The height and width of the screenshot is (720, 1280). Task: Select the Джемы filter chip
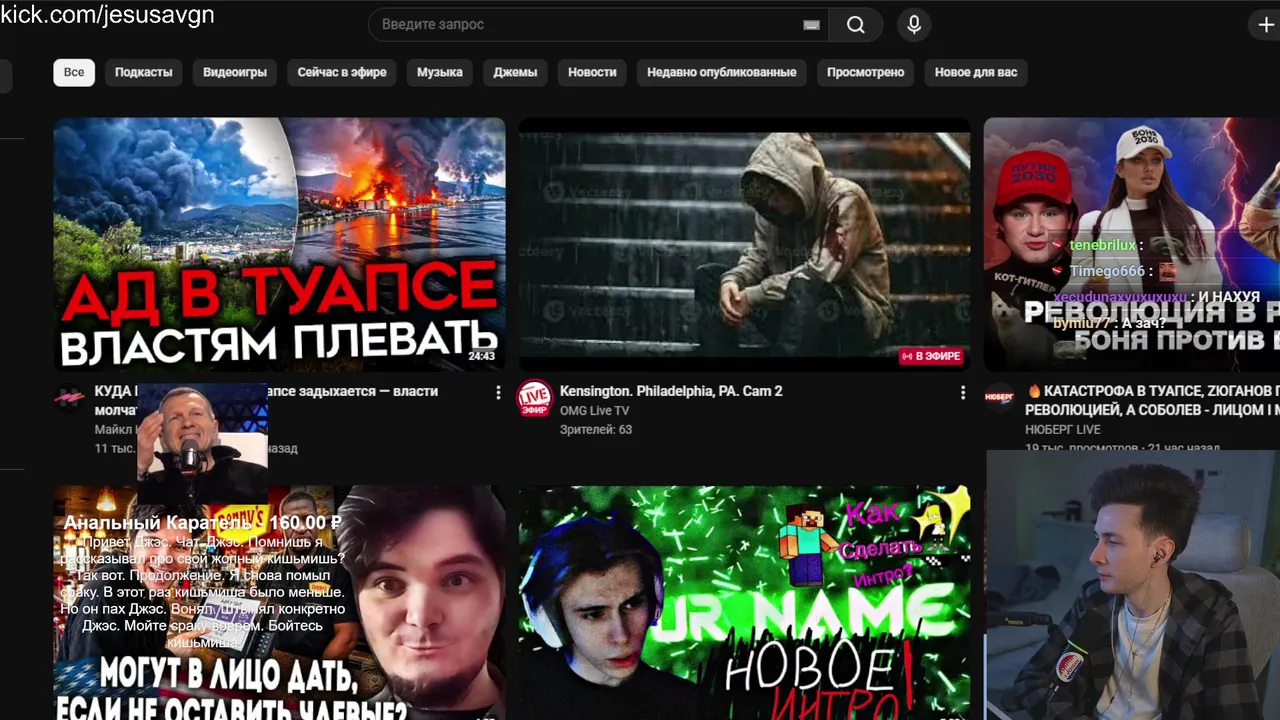point(515,72)
